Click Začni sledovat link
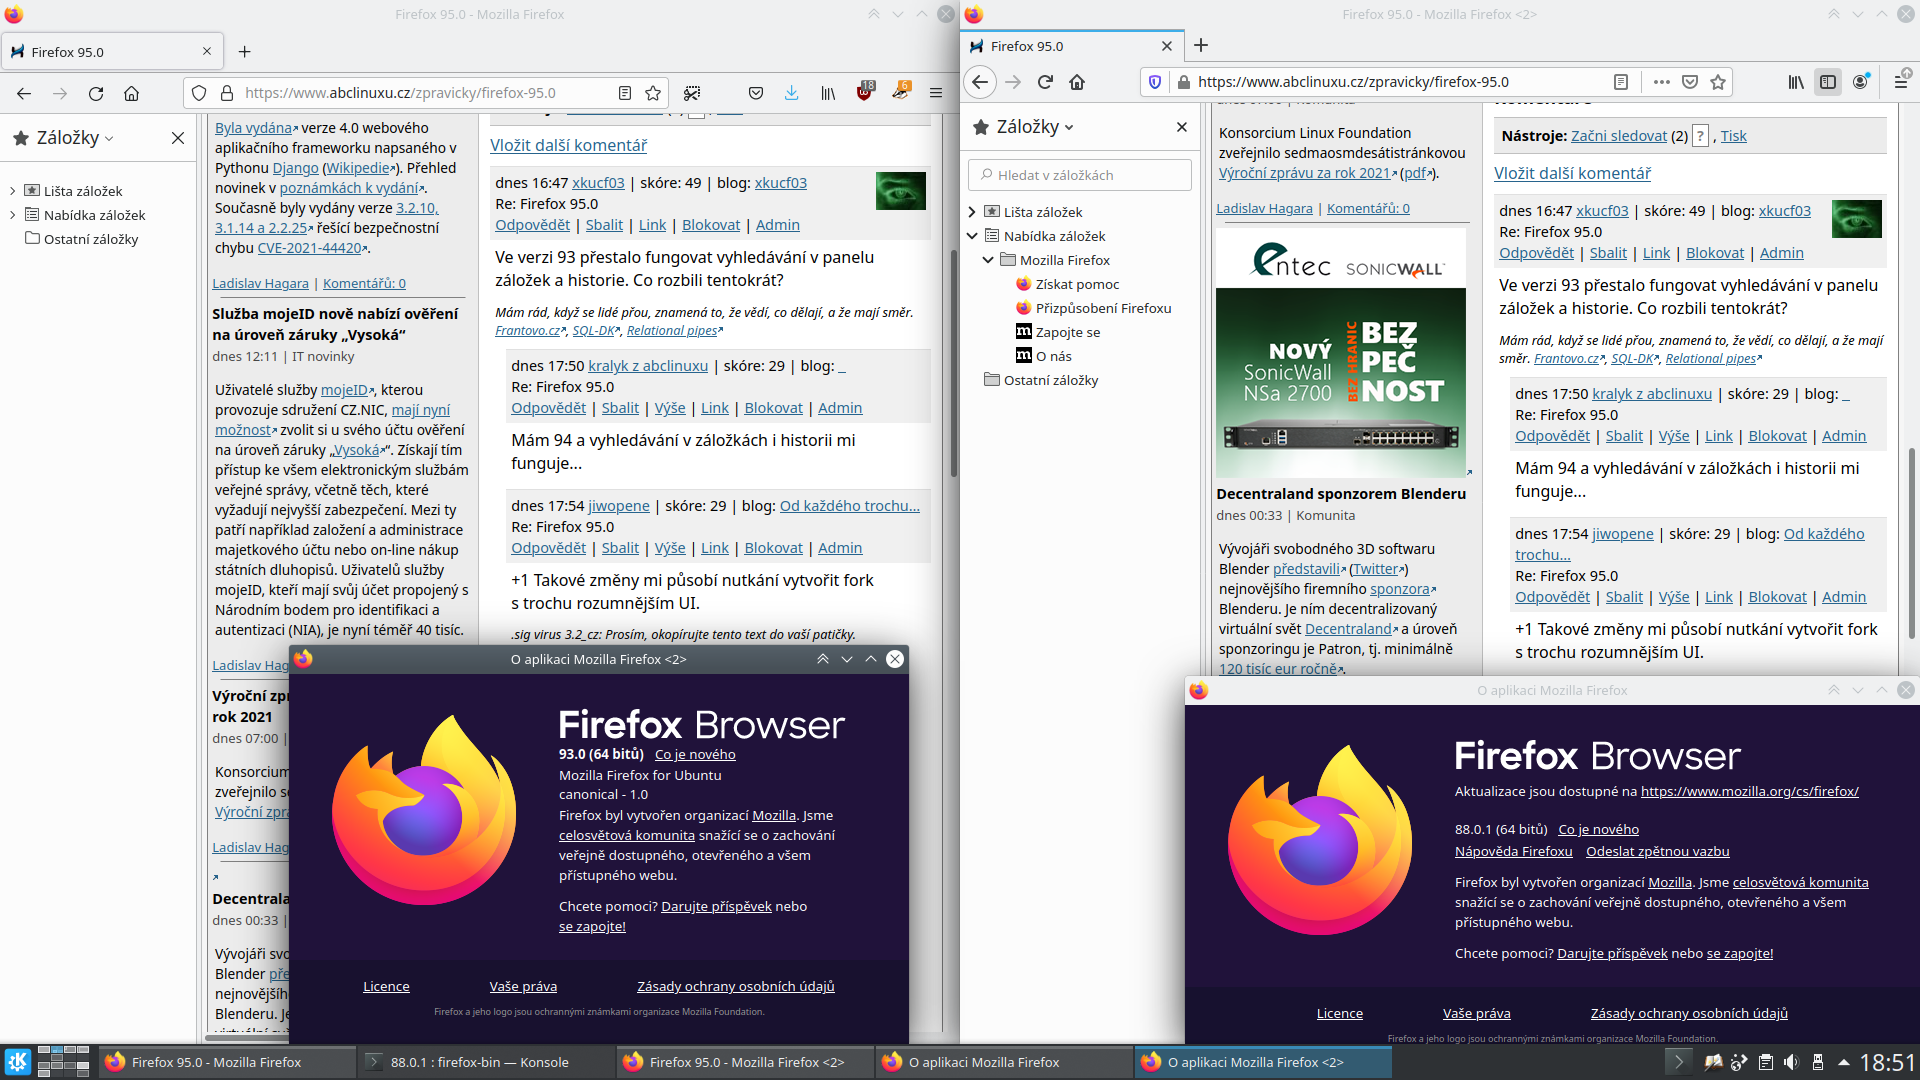The width and height of the screenshot is (1920, 1080). [1619, 136]
